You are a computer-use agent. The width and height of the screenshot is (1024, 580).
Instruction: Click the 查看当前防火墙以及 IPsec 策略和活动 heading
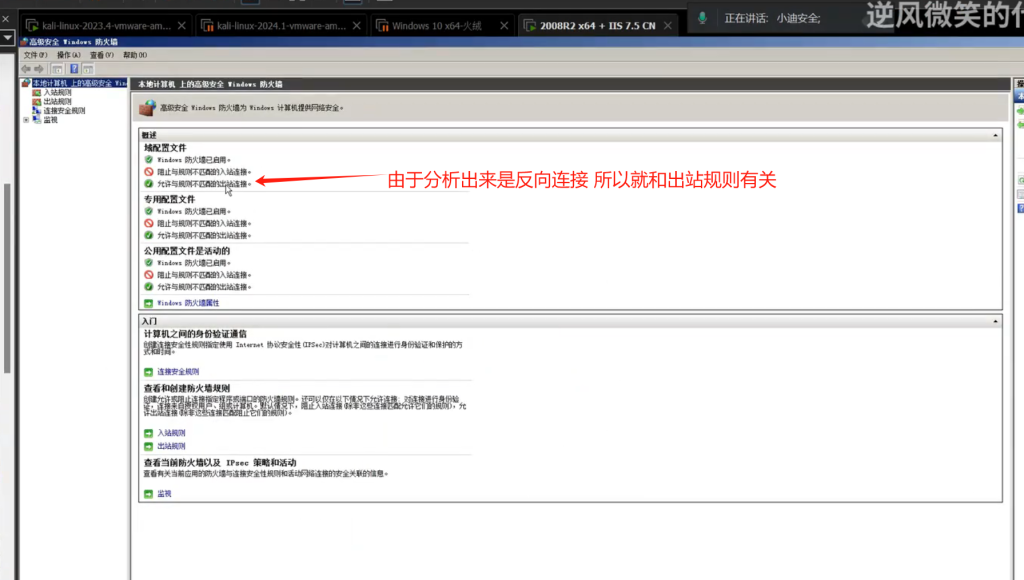click(220, 462)
